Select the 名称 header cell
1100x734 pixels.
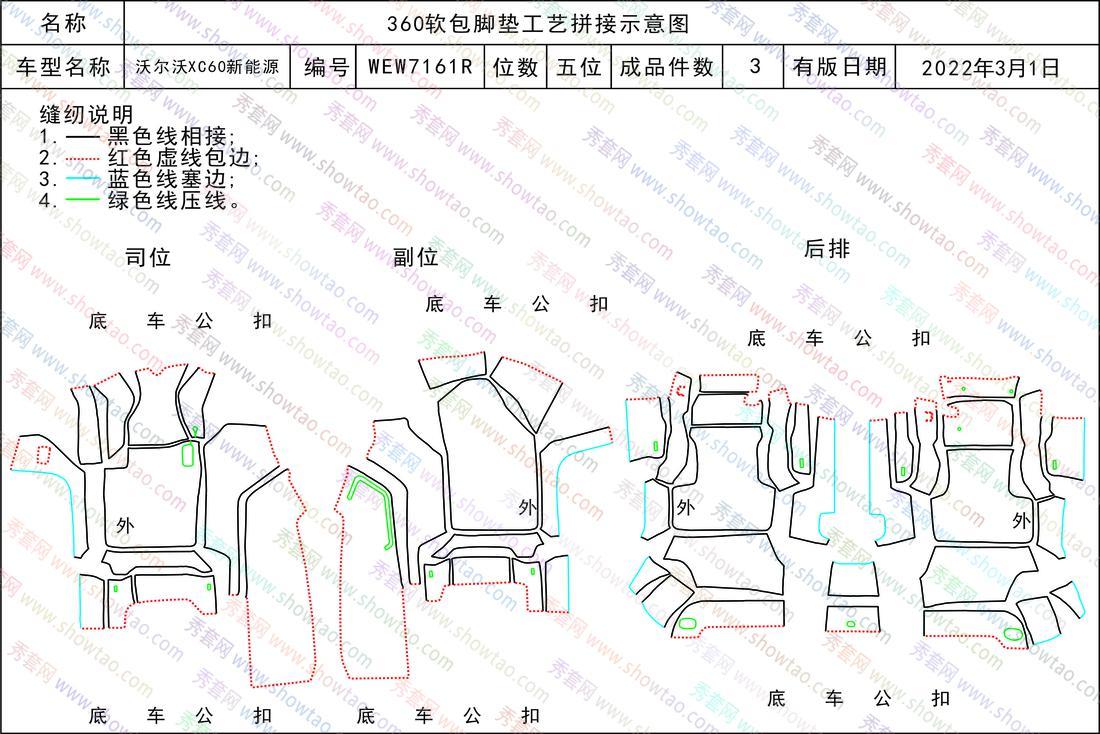coord(63,22)
